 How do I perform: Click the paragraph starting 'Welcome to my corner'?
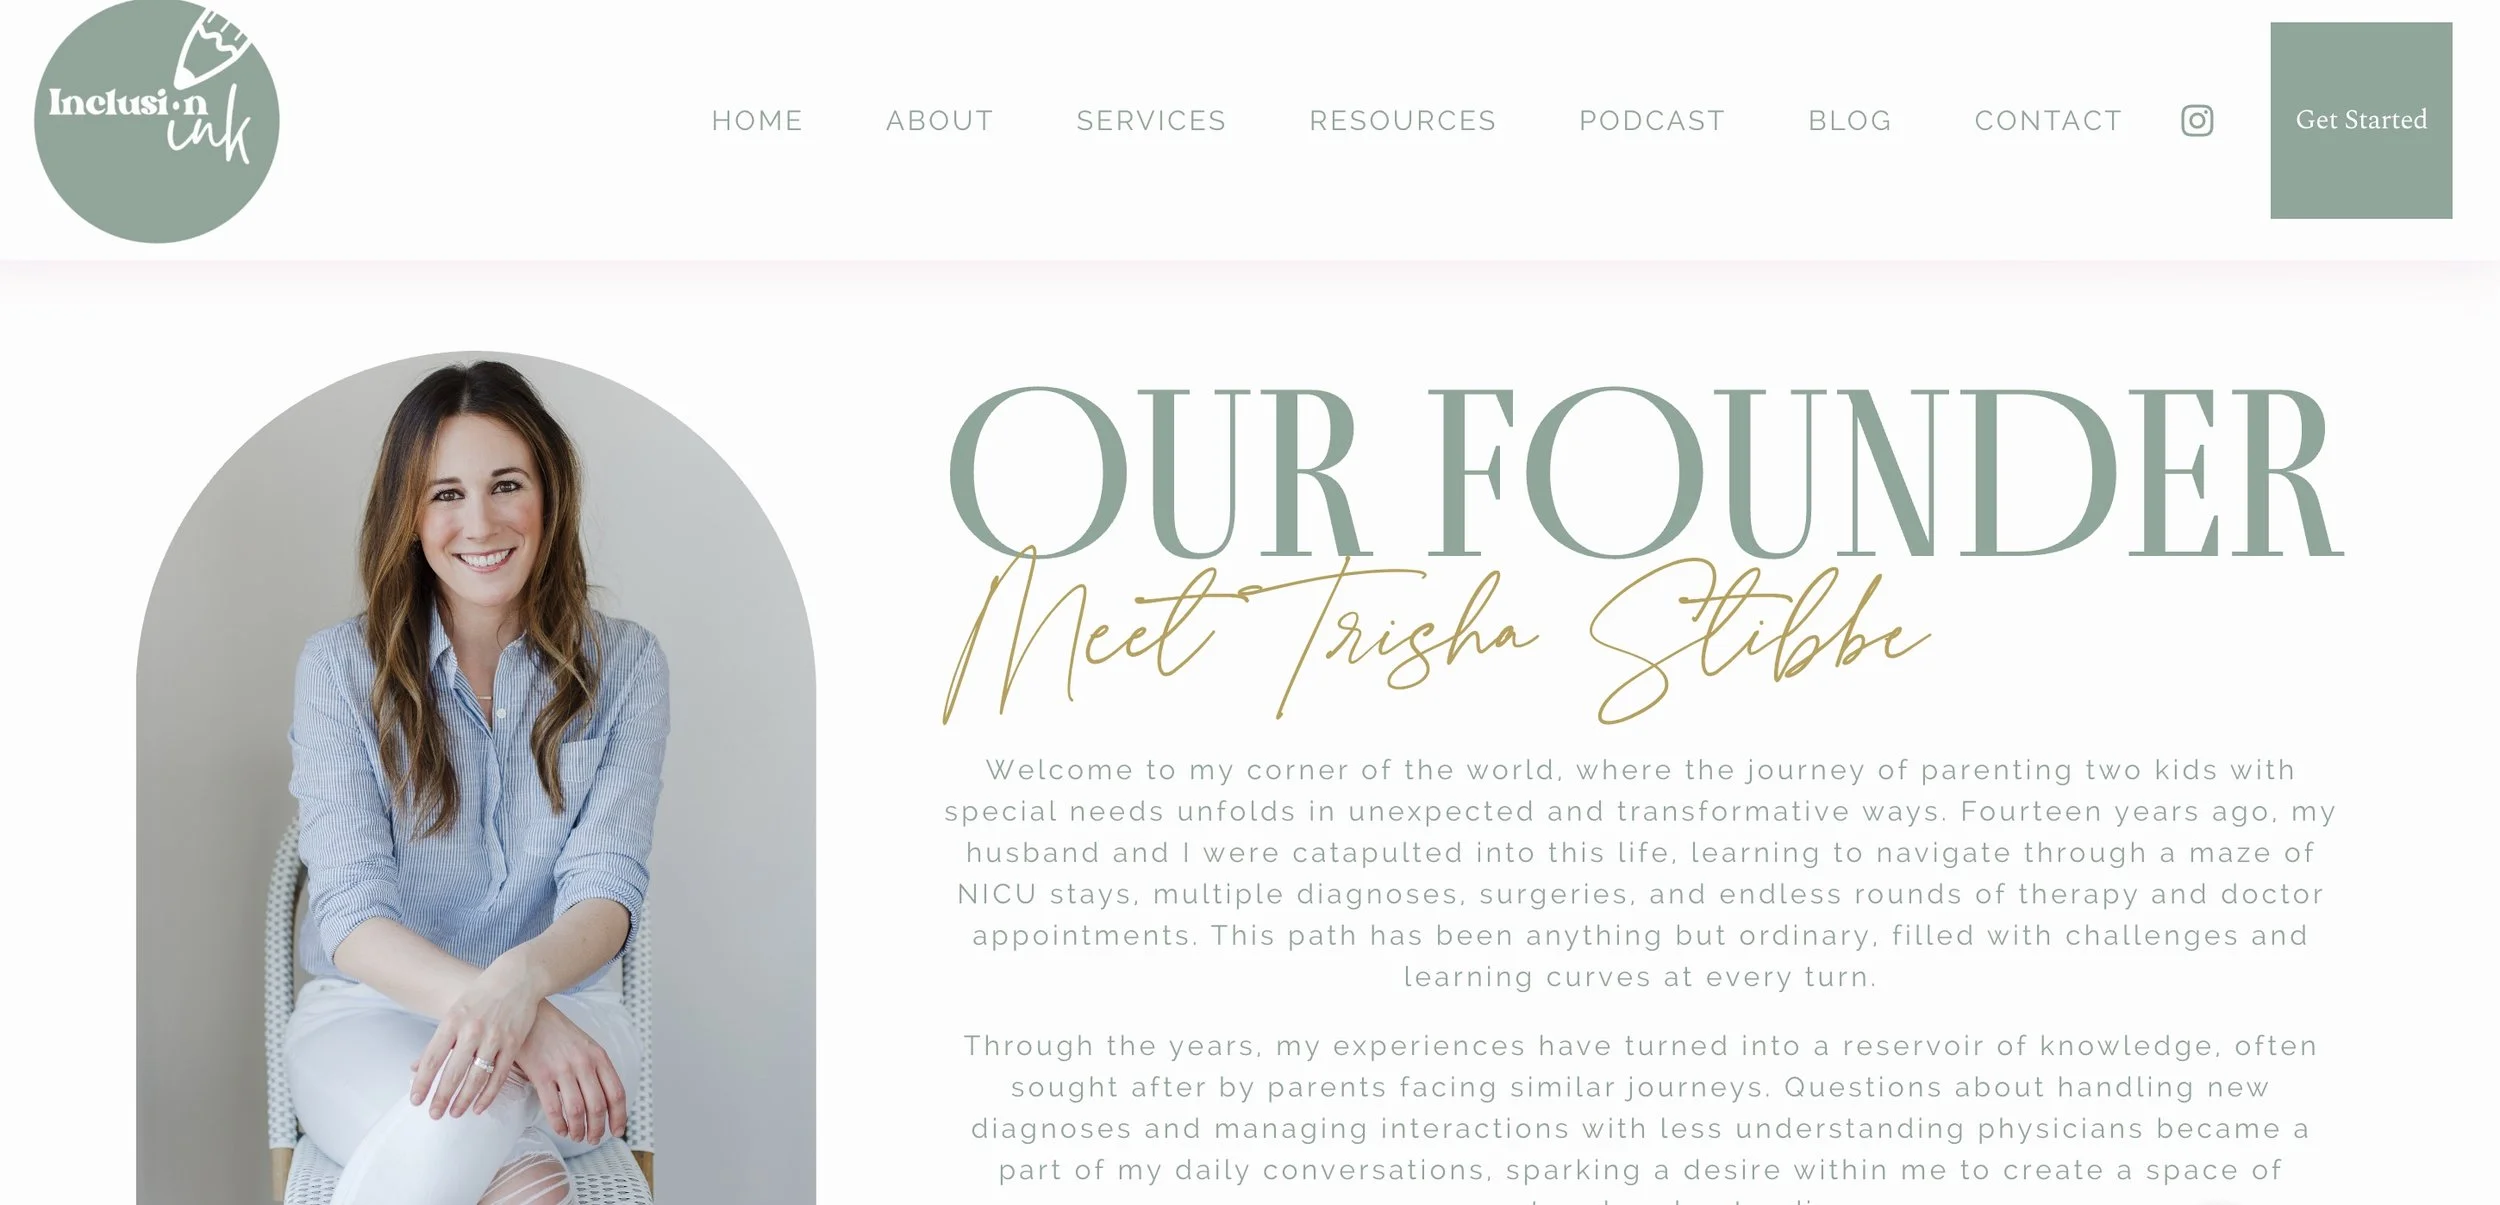point(1640,873)
